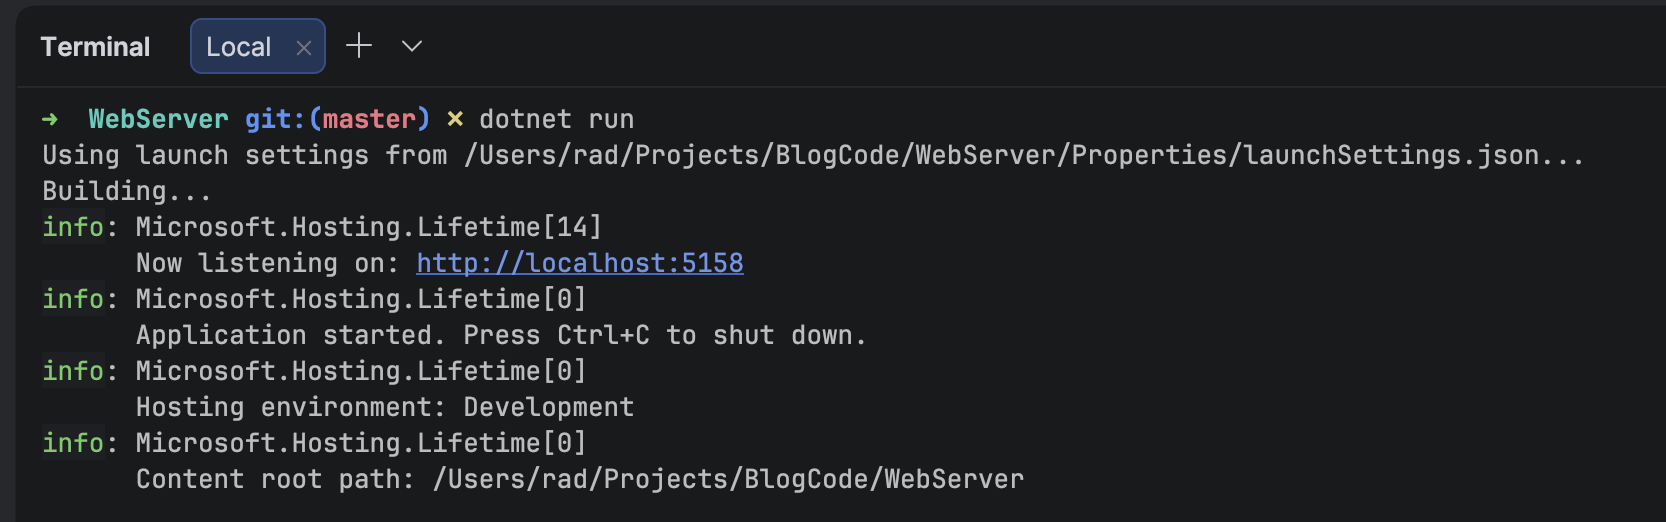The image size is (1666, 522).
Task: Click the "master" branch name in prompt
Action: (369, 119)
